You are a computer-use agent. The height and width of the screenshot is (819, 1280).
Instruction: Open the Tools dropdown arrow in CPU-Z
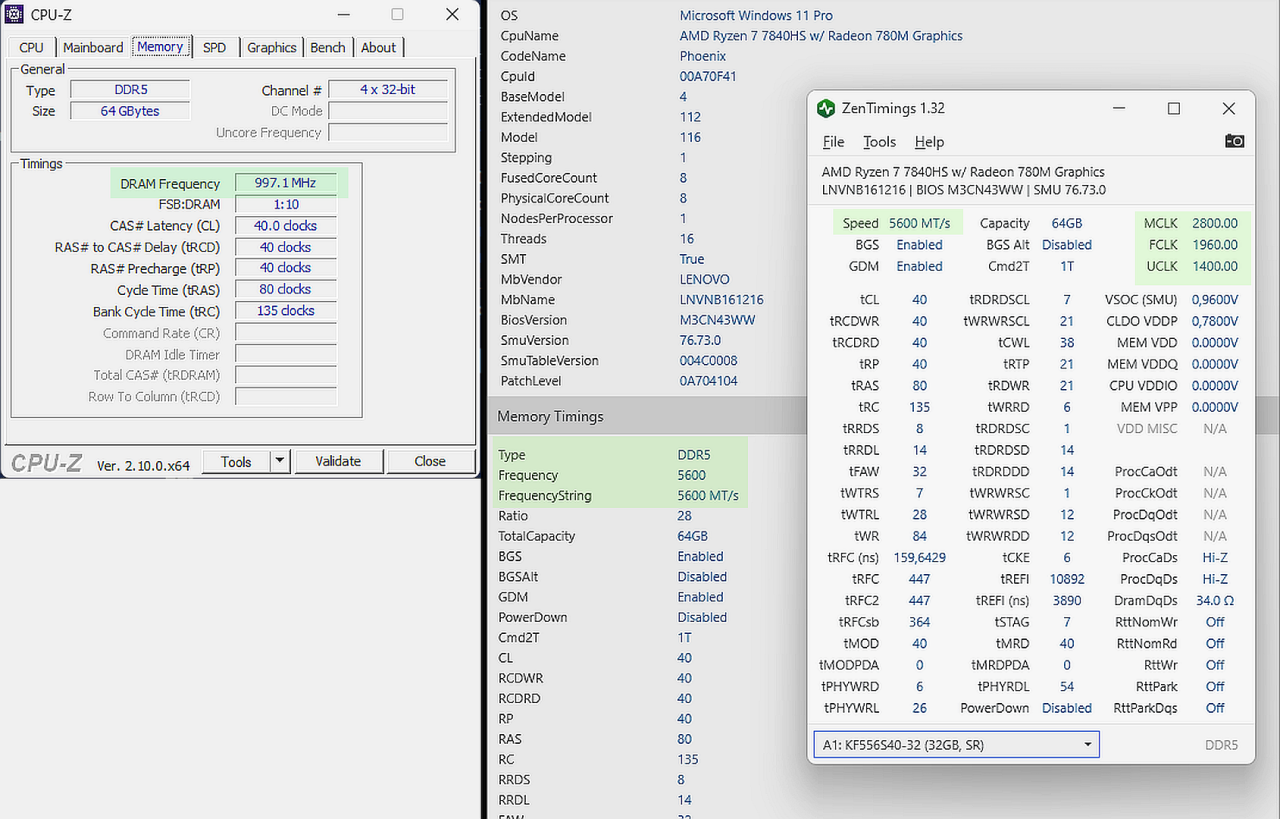[x=280, y=461]
